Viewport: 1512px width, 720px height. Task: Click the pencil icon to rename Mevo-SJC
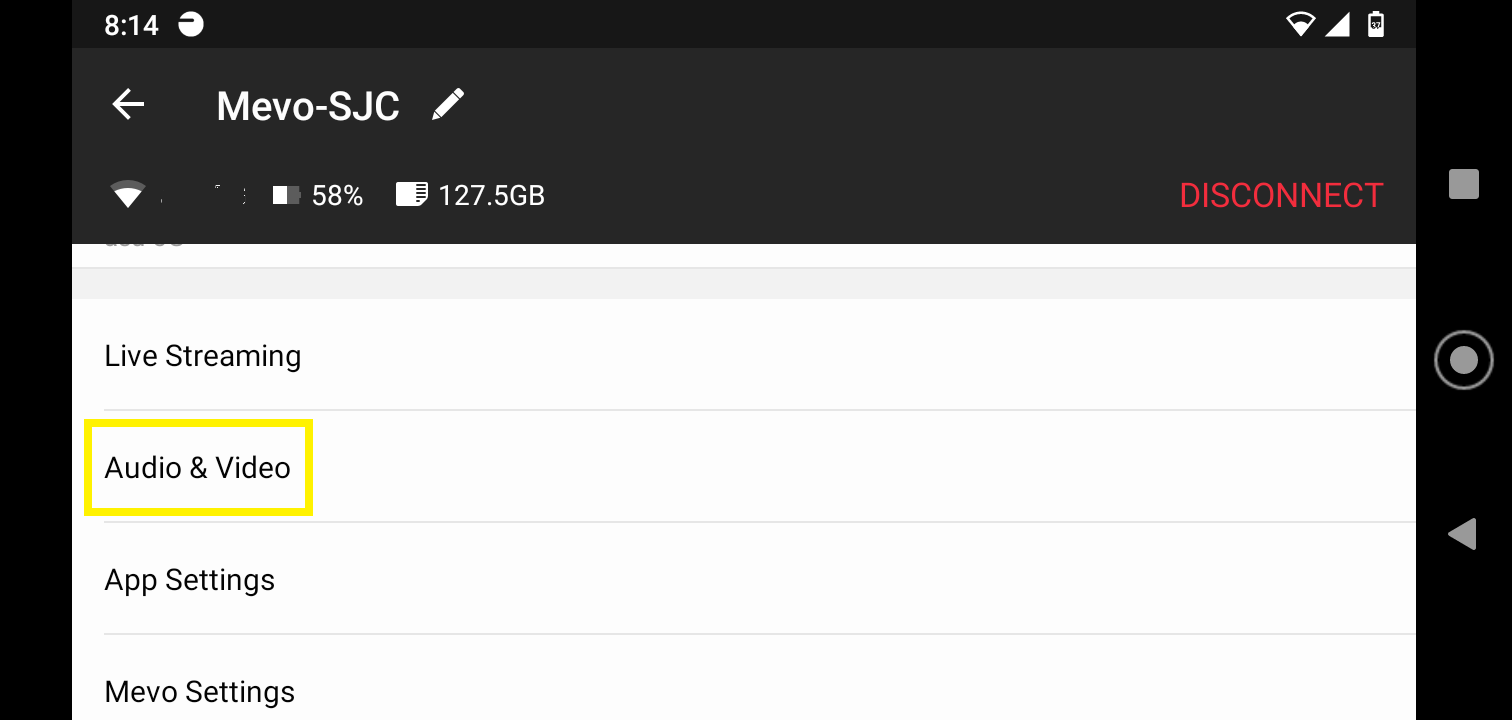tap(448, 103)
